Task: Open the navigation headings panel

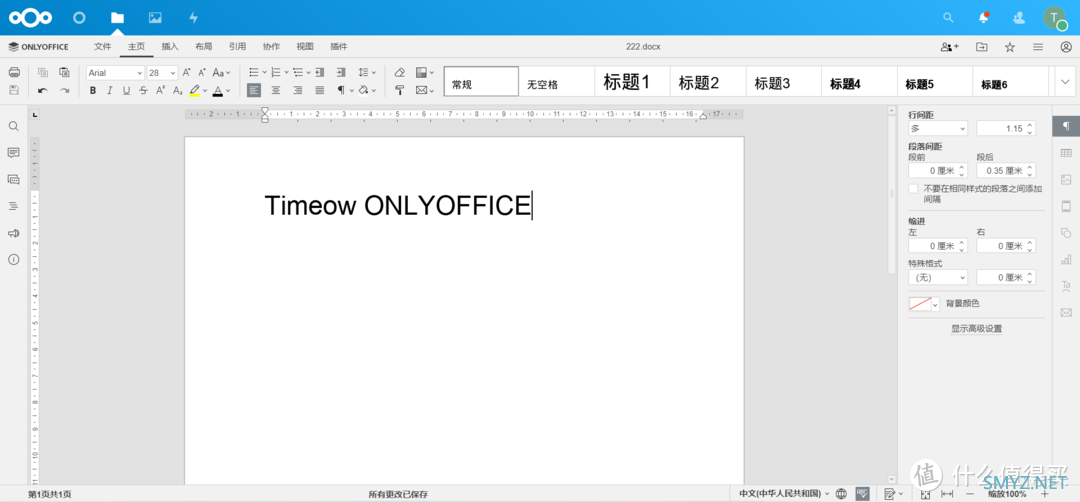Action: coord(13,206)
